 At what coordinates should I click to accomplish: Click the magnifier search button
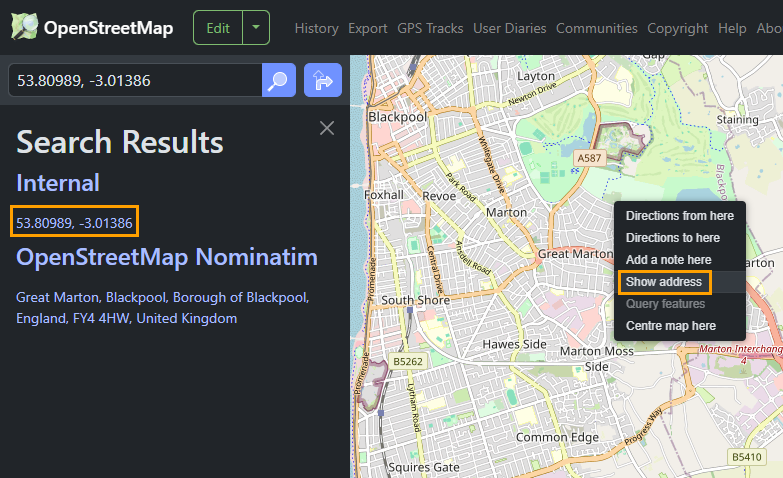coord(279,80)
